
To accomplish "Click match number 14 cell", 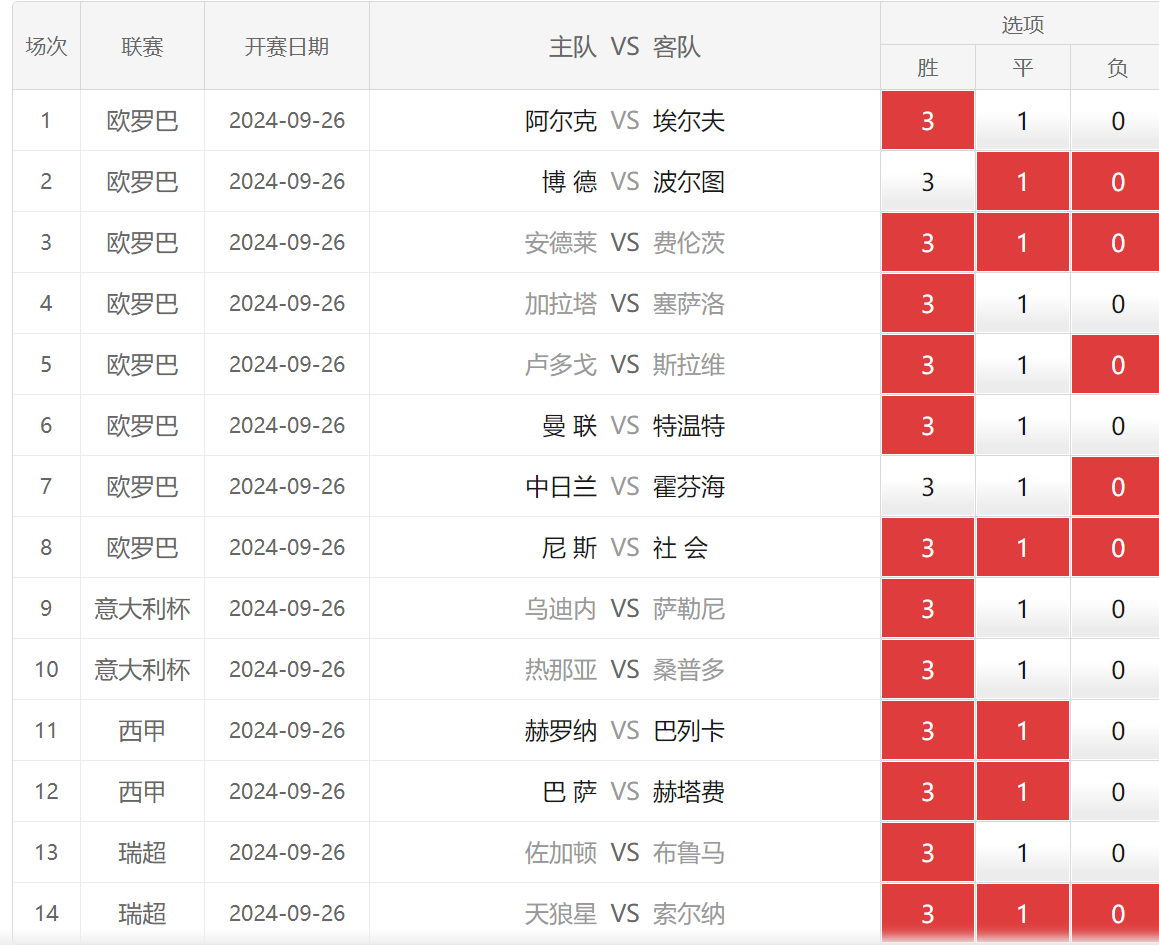I will coord(47,914).
